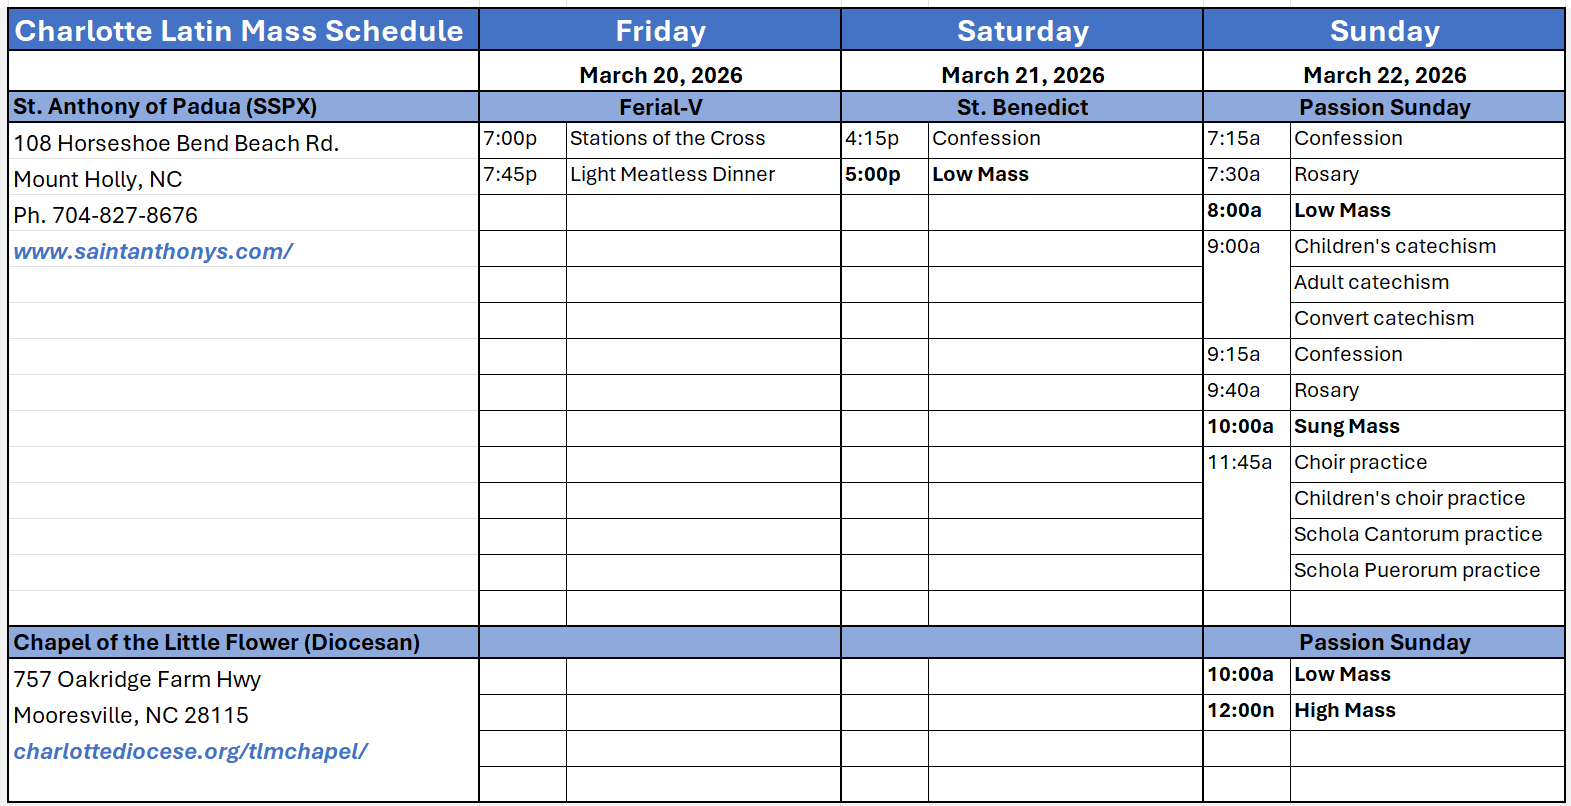The height and width of the screenshot is (806, 1571).
Task: Click the Schola Cantorum practice cell
Action: pos(1417,535)
